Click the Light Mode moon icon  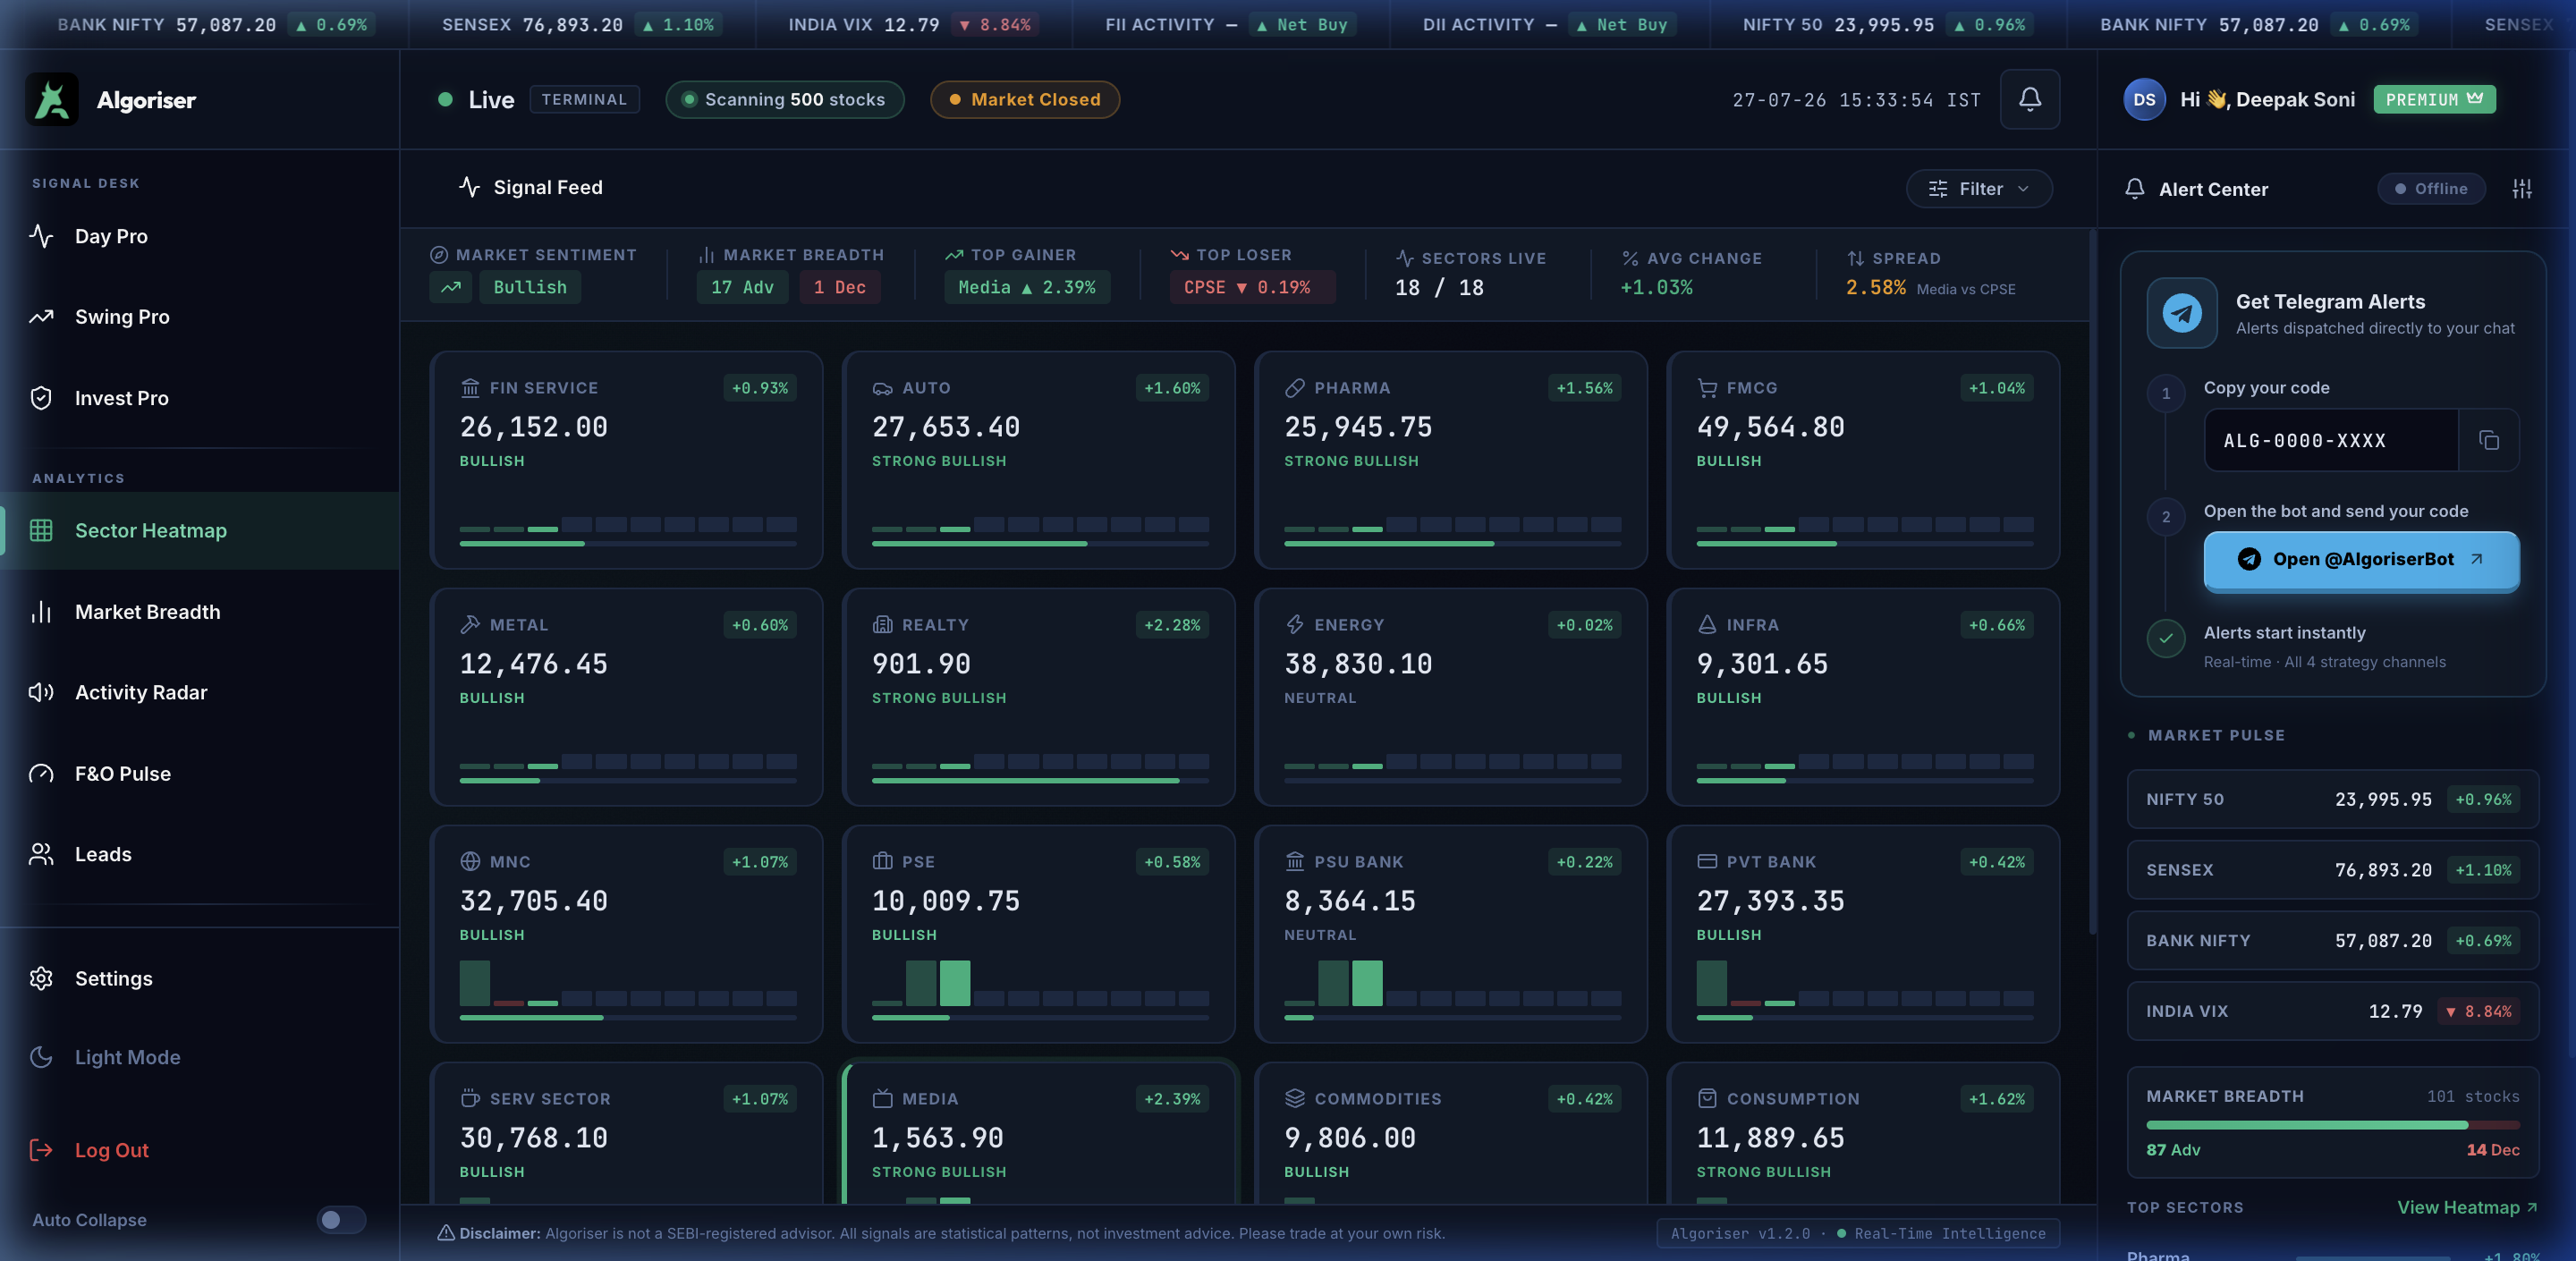pyautogui.click(x=41, y=1057)
